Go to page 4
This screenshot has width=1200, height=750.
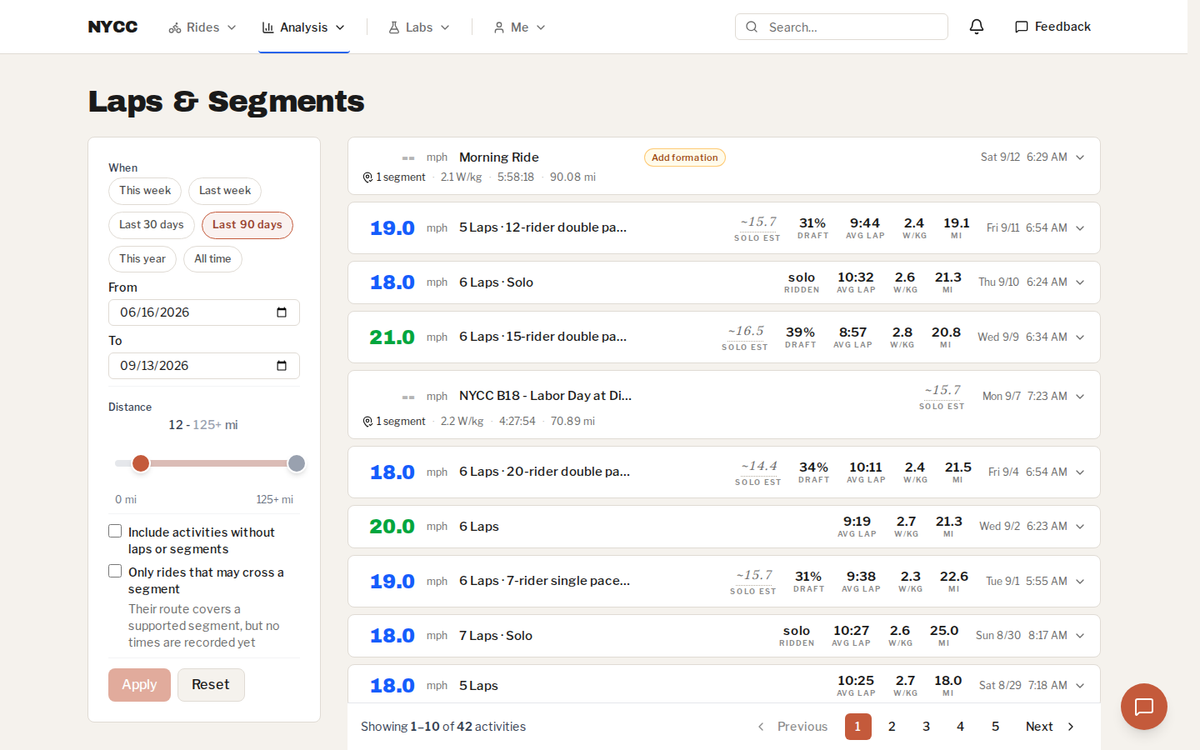(x=960, y=727)
